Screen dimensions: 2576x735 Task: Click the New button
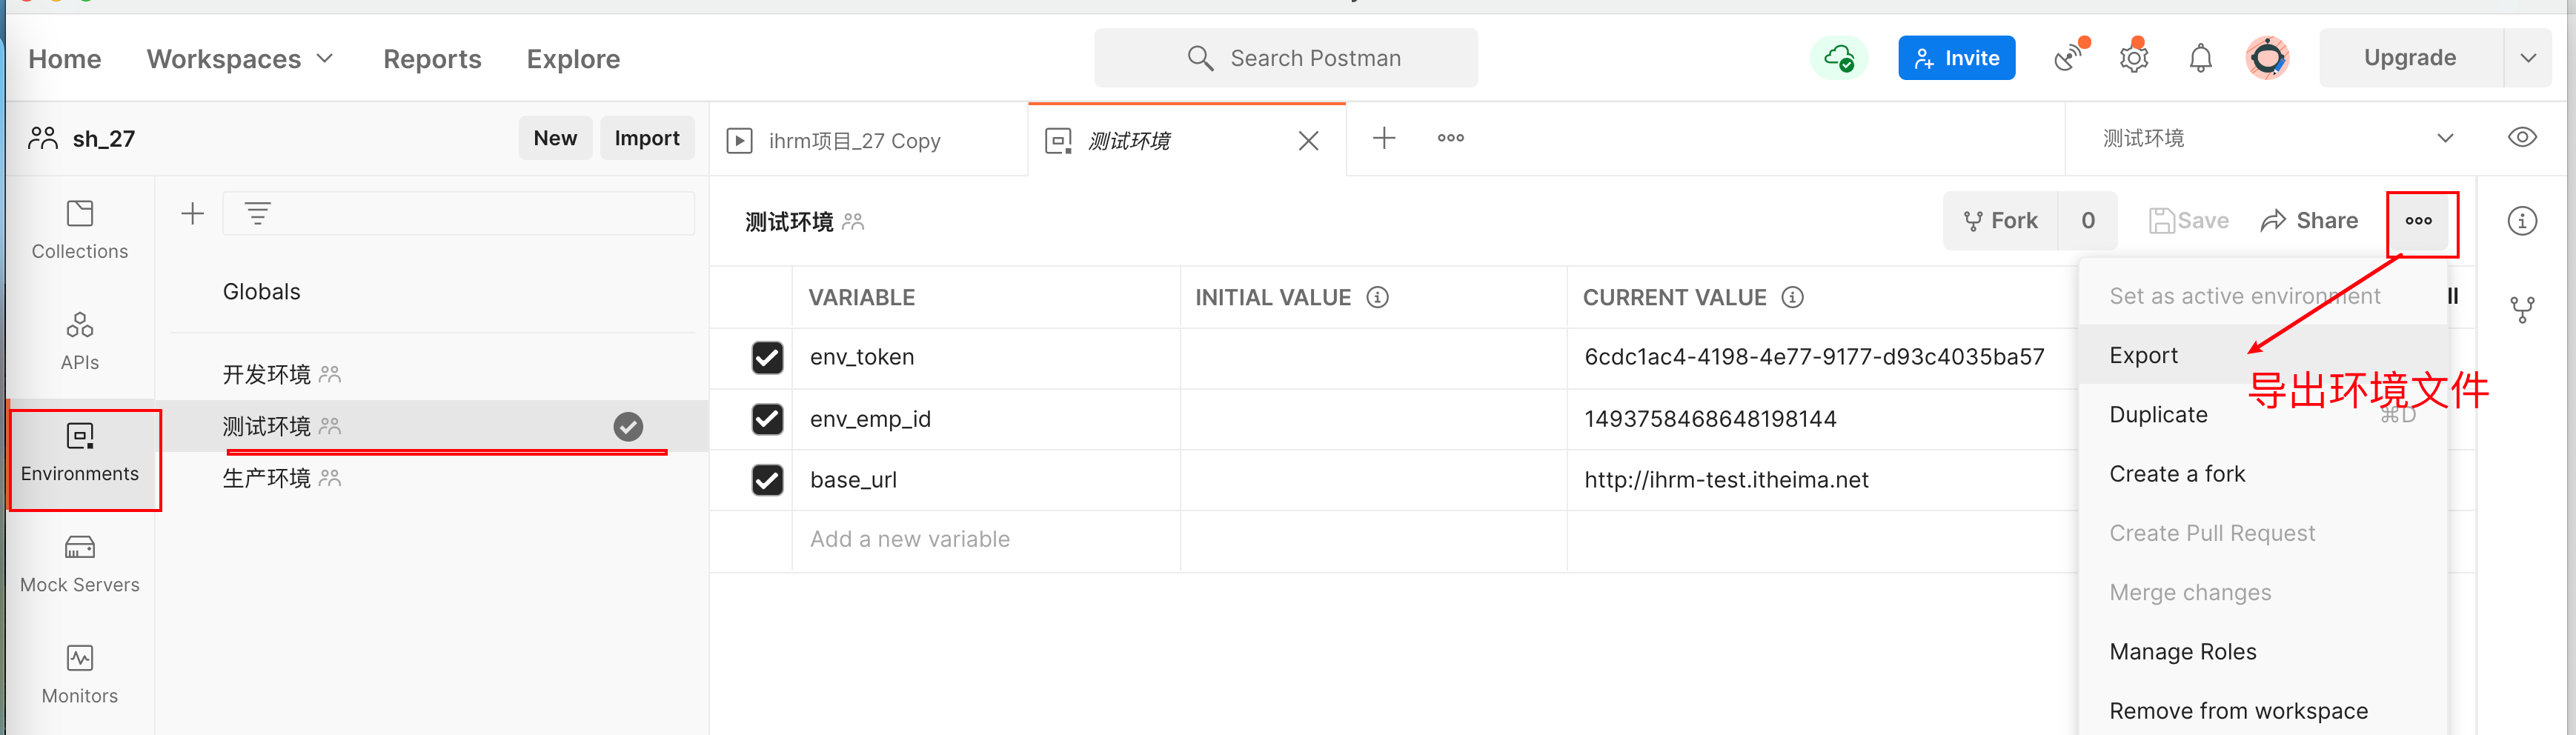[x=555, y=138]
